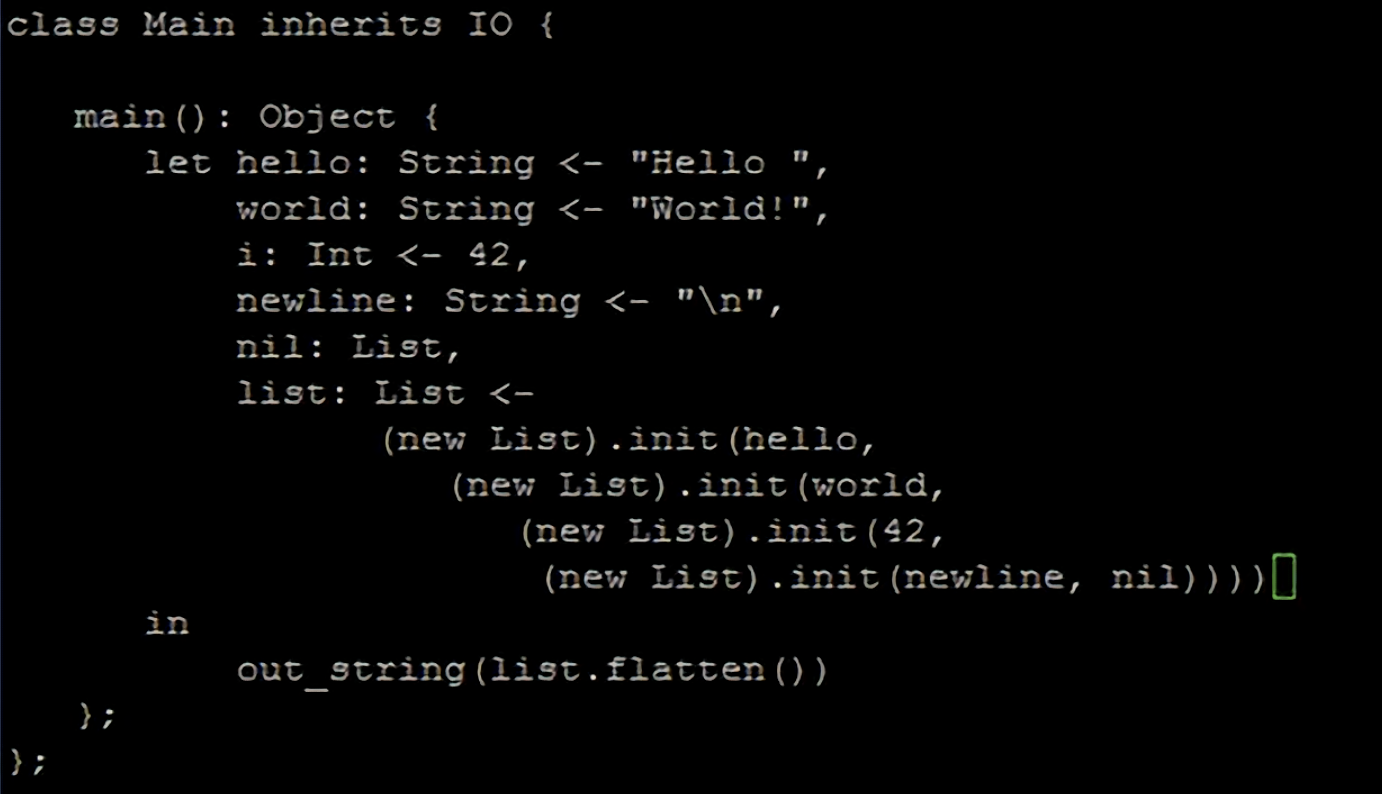
Task: Click the green cursor block after closing parentheses
Action: point(1284,578)
